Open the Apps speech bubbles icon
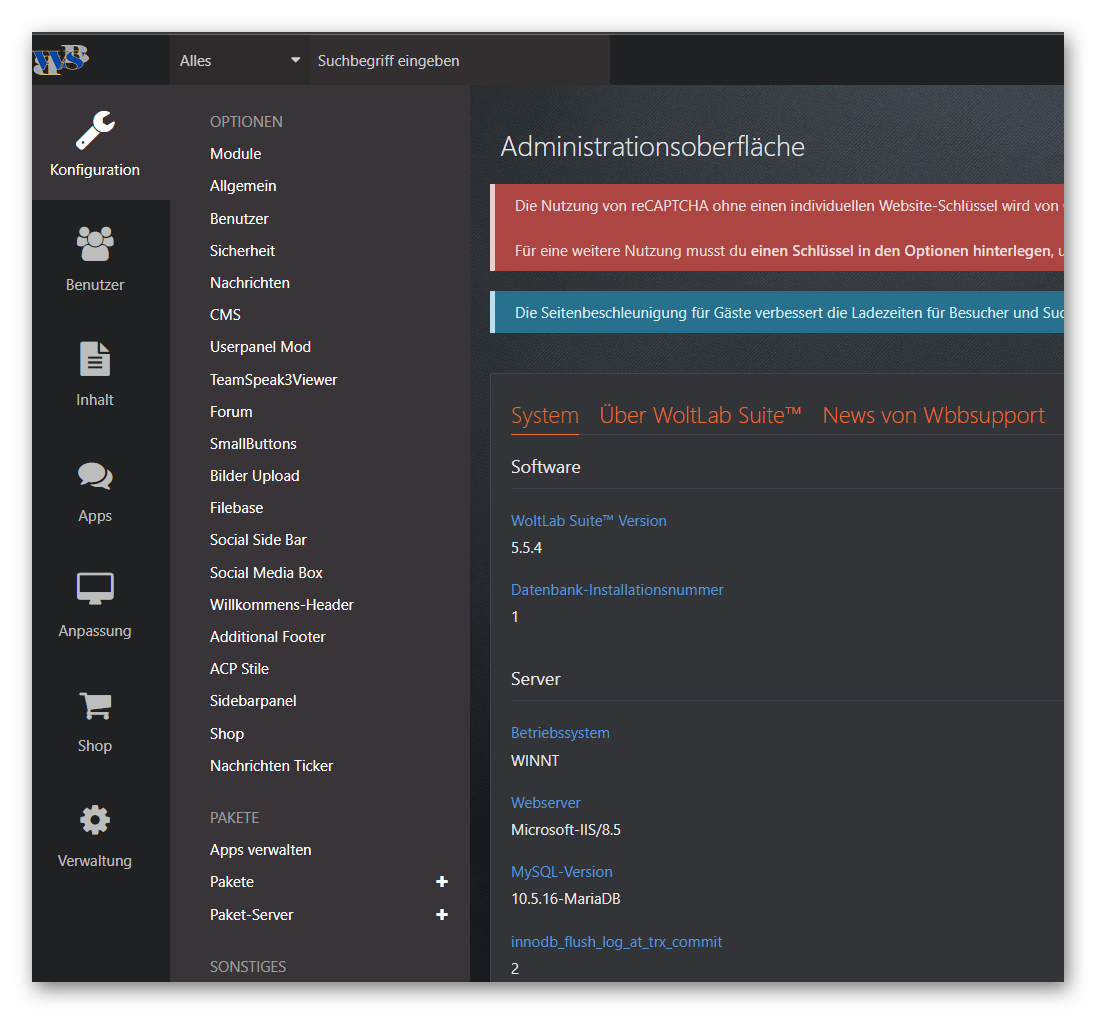This screenshot has height=1014, width=1096. [95, 475]
